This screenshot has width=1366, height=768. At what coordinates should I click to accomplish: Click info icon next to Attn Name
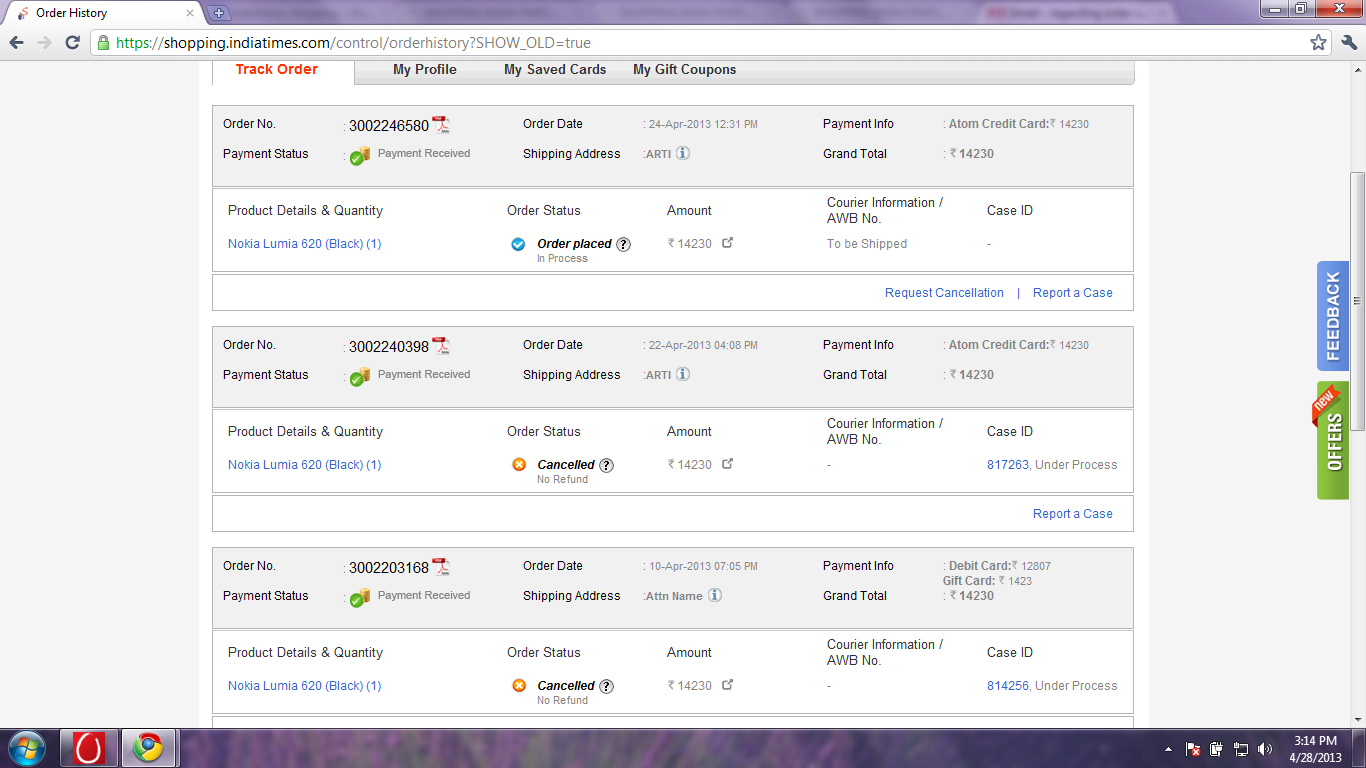click(x=715, y=595)
